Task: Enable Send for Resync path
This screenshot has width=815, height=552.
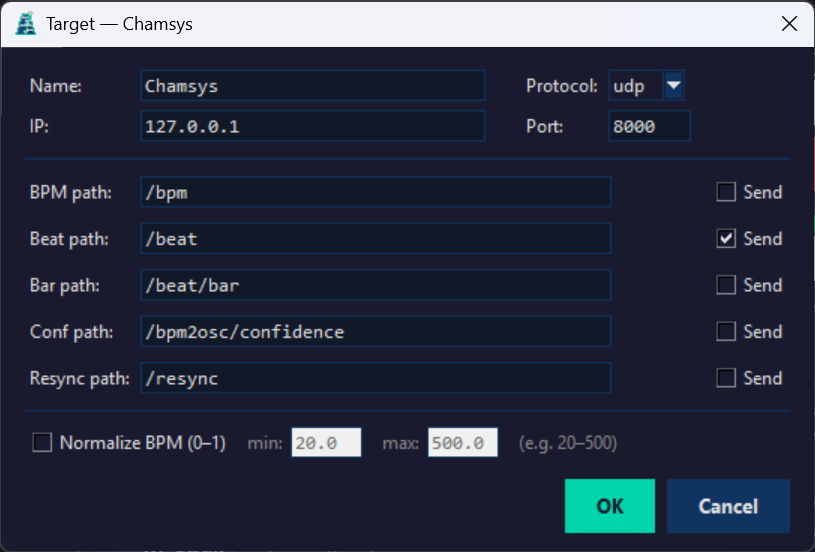Action: [726, 378]
